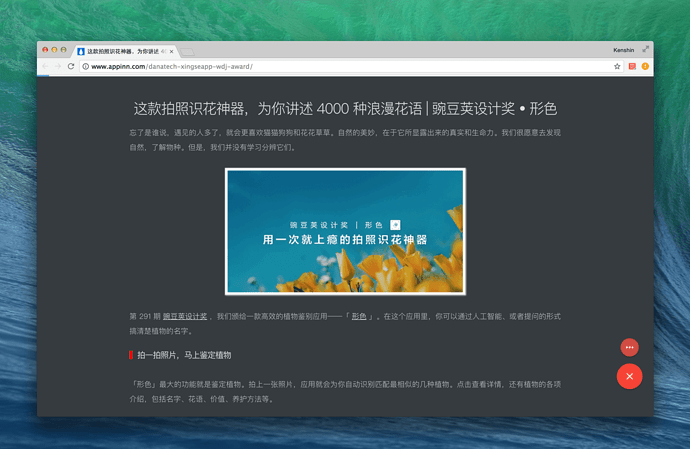Click the orange extension icon in toolbar
690x449 pixels.
coord(645,66)
